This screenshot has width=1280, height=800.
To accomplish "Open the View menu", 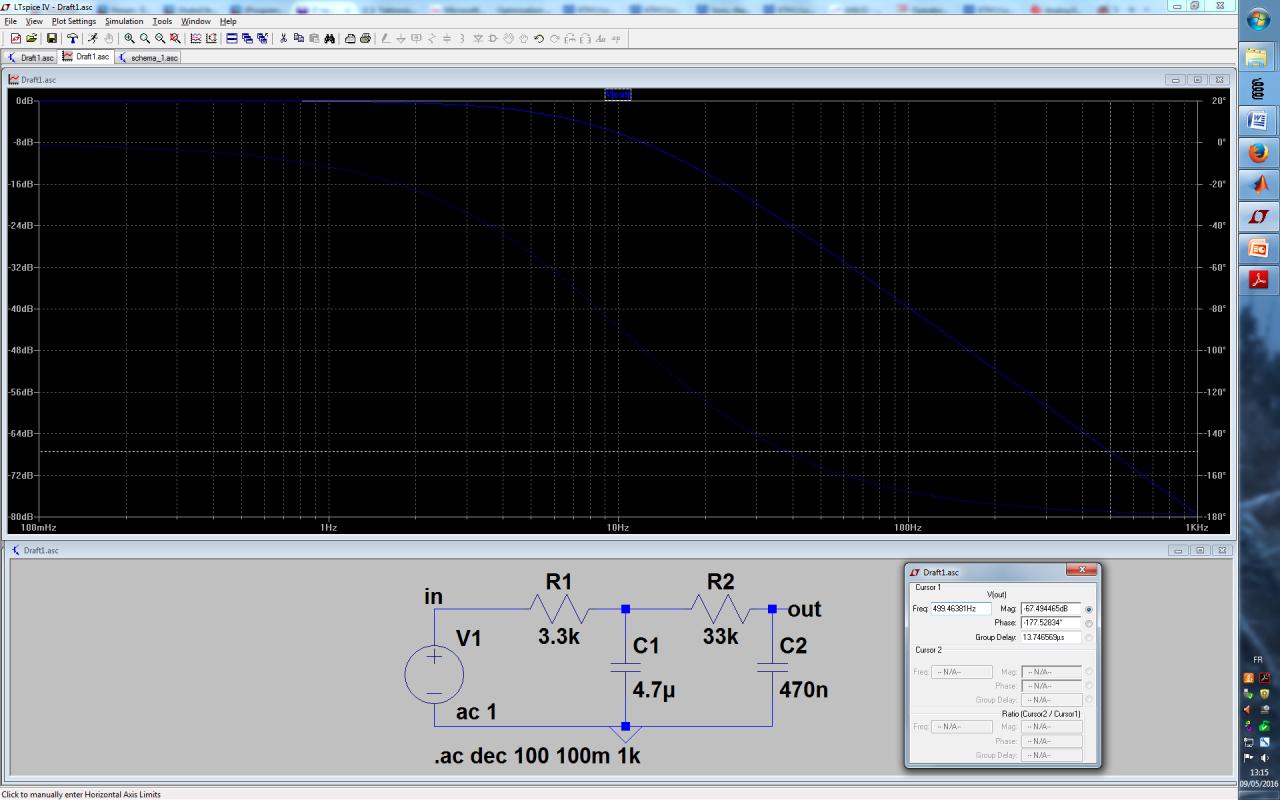I will pyautogui.click(x=34, y=21).
